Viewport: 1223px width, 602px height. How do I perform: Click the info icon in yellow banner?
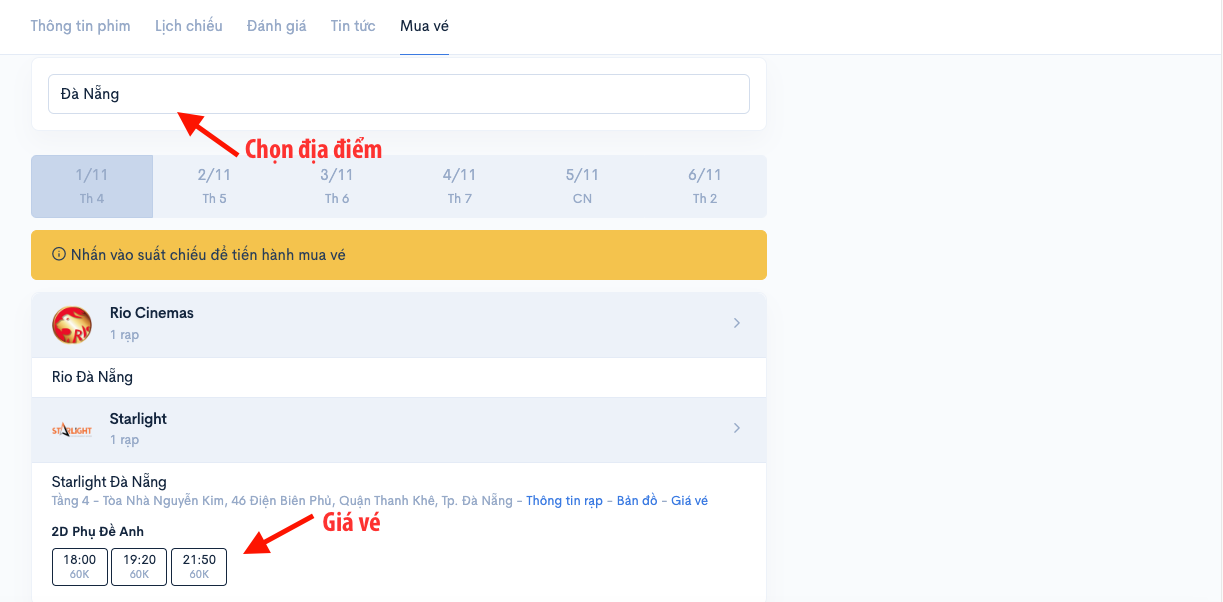point(59,255)
